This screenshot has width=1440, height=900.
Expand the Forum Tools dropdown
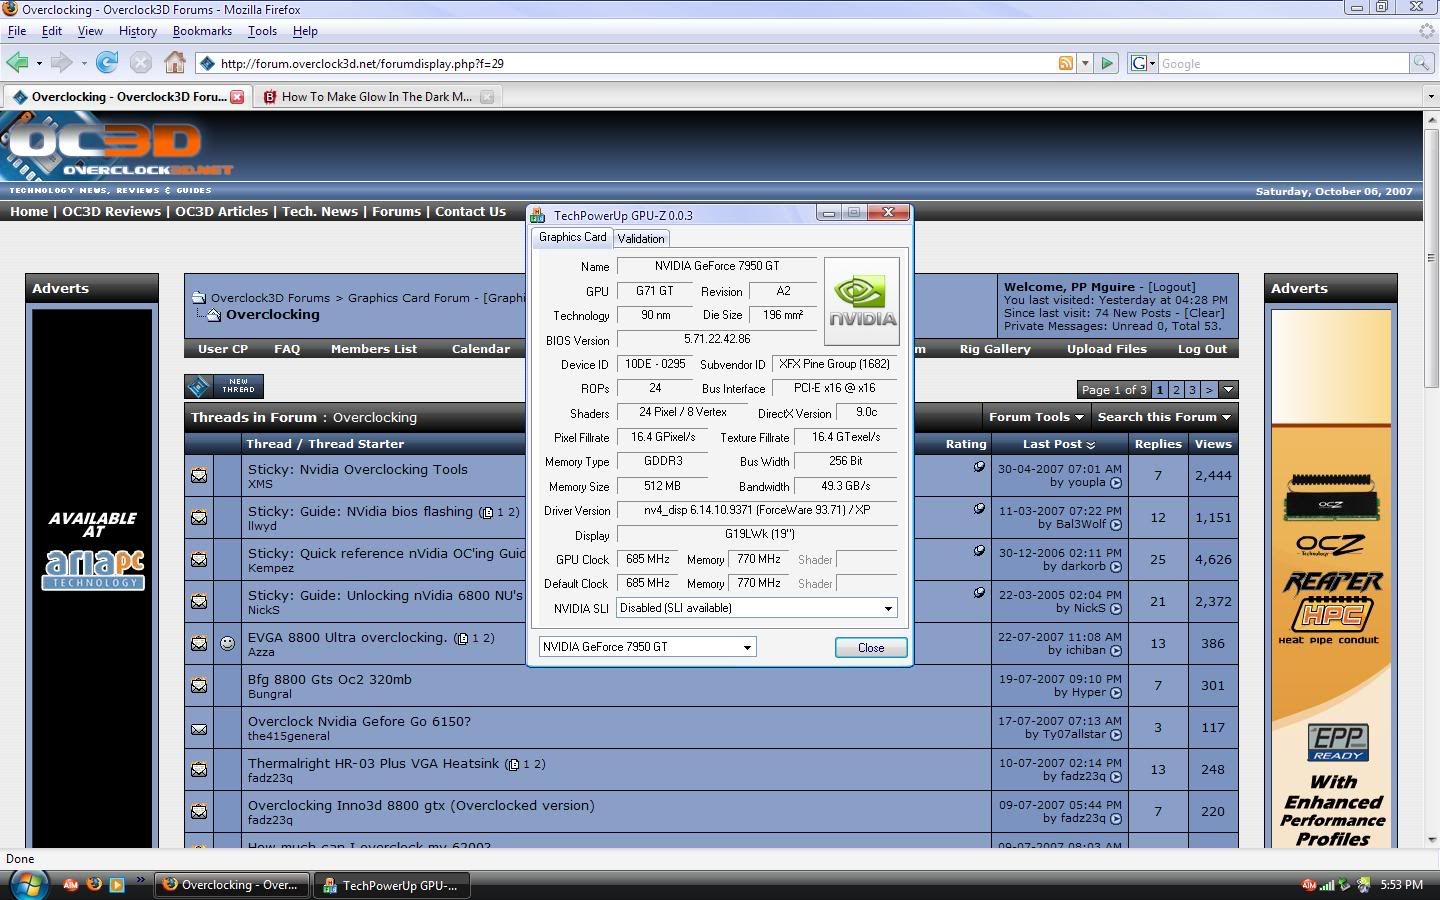pyautogui.click(x=1036, y=417)
